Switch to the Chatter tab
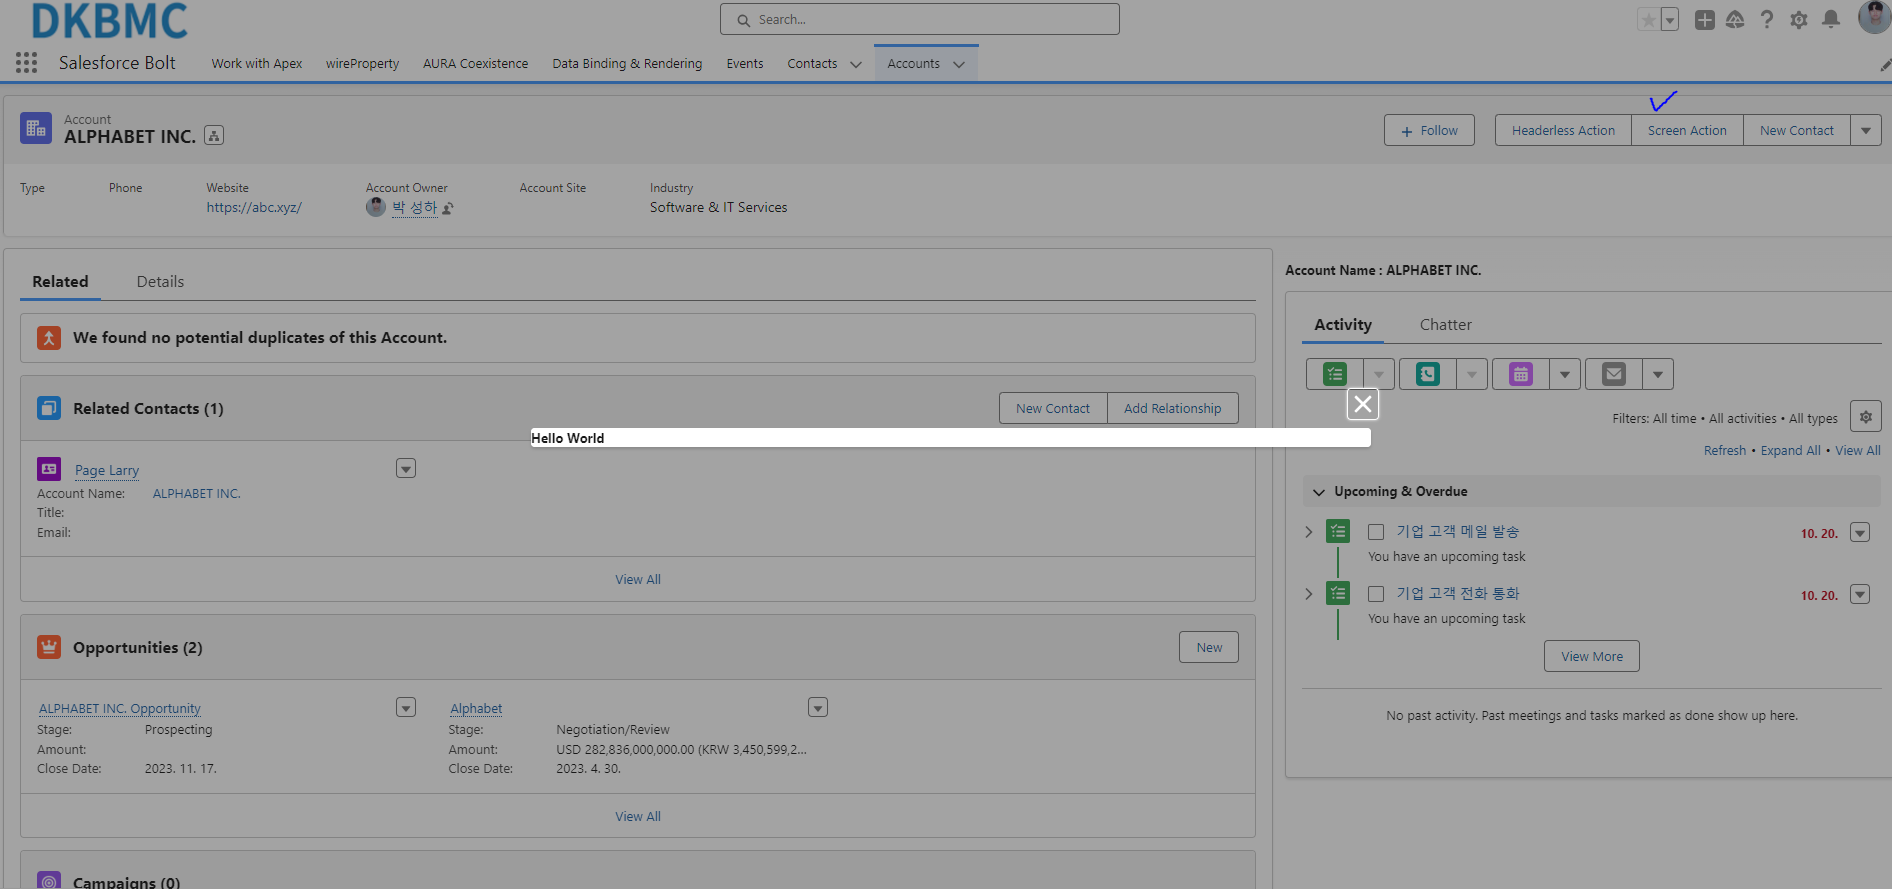This screenshot has width=1892, height=889. click(1445, 325)
